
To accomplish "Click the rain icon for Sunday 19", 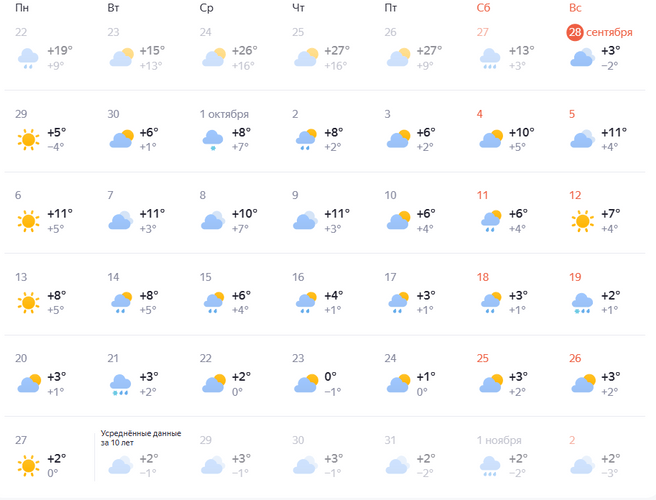I will click(580, 302).
